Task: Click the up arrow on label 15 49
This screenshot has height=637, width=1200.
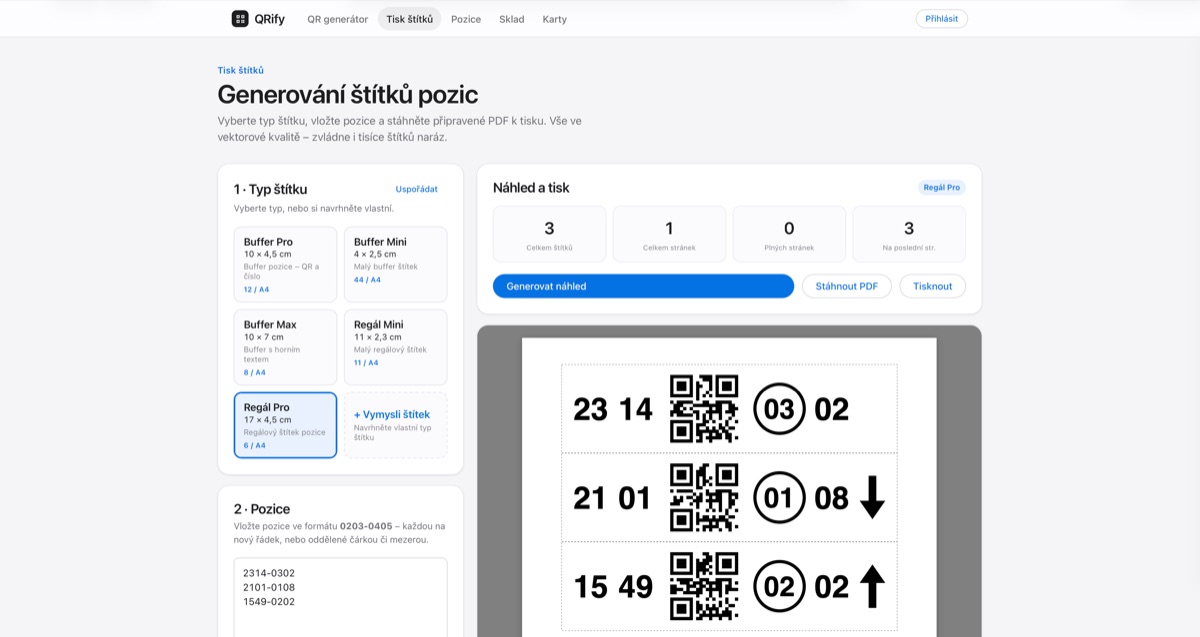Action: (x=872, y=586)
